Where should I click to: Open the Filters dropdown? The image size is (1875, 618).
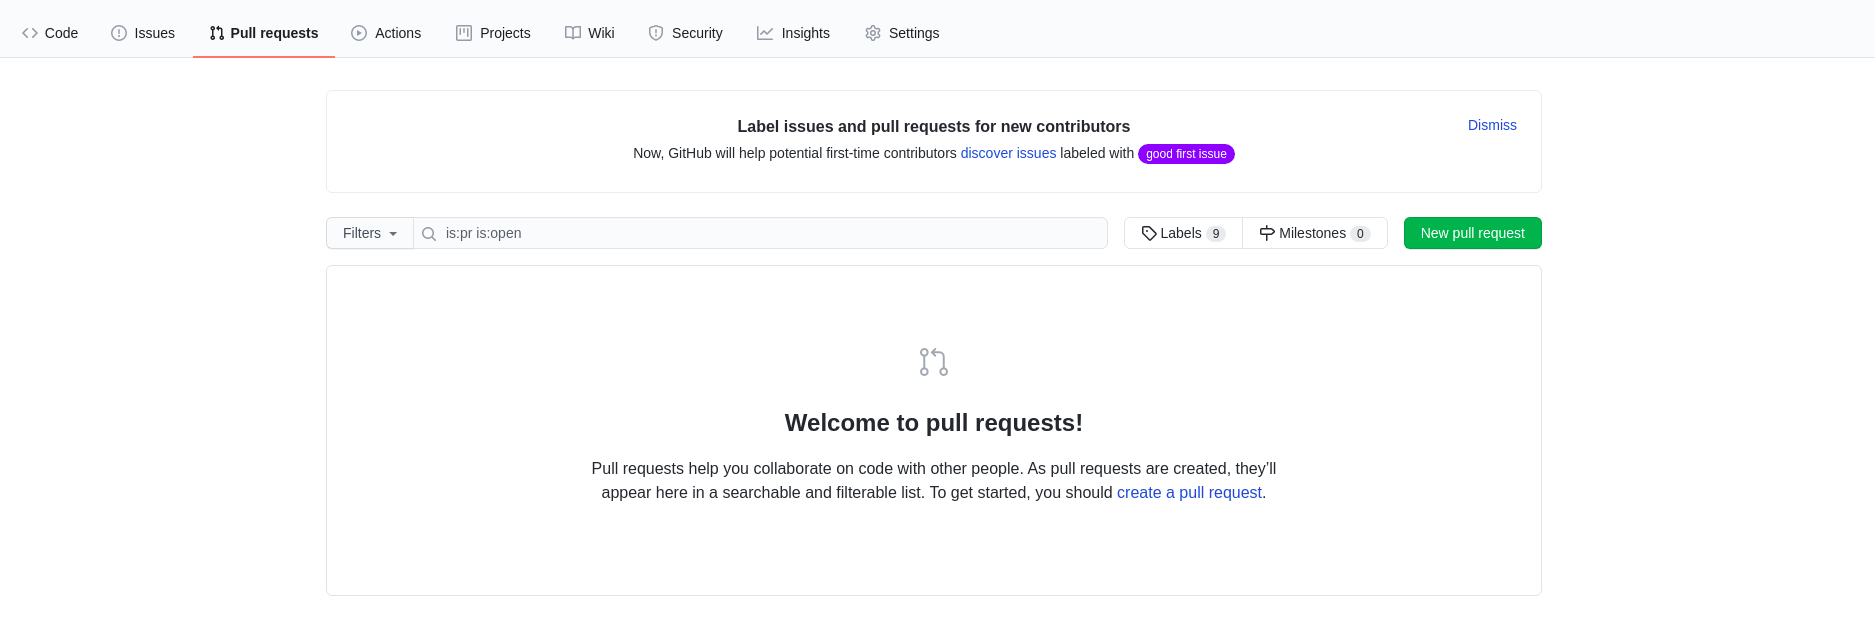[x=370, y=233]
